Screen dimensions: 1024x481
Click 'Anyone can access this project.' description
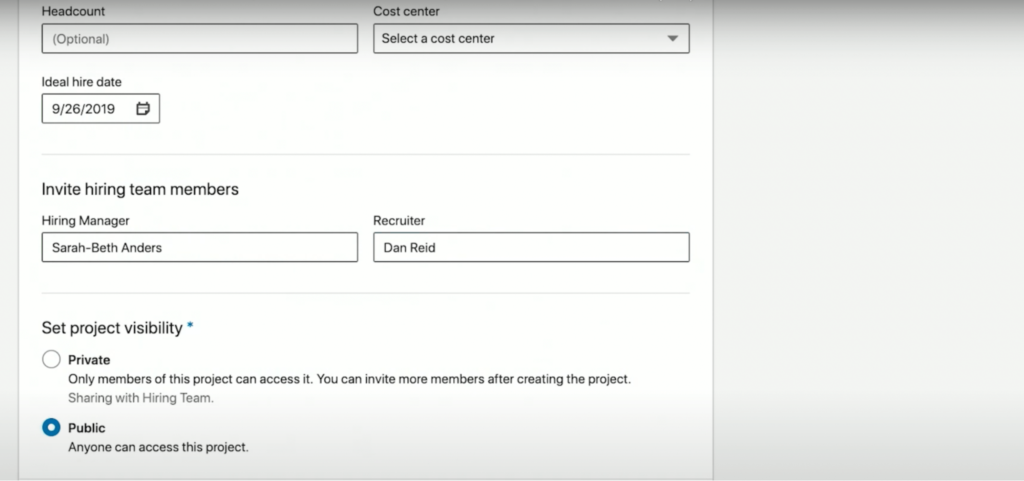click(x=158, y=447)
